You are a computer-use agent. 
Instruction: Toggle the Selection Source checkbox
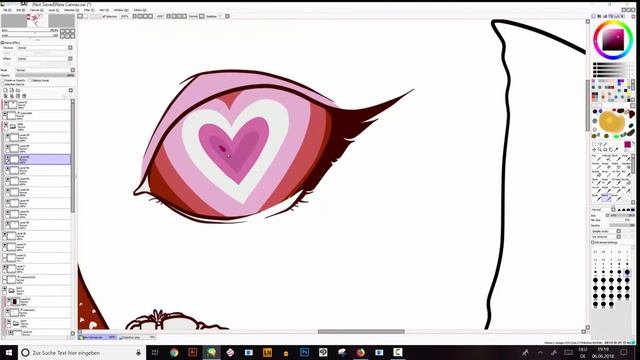[x=2, y=84]
